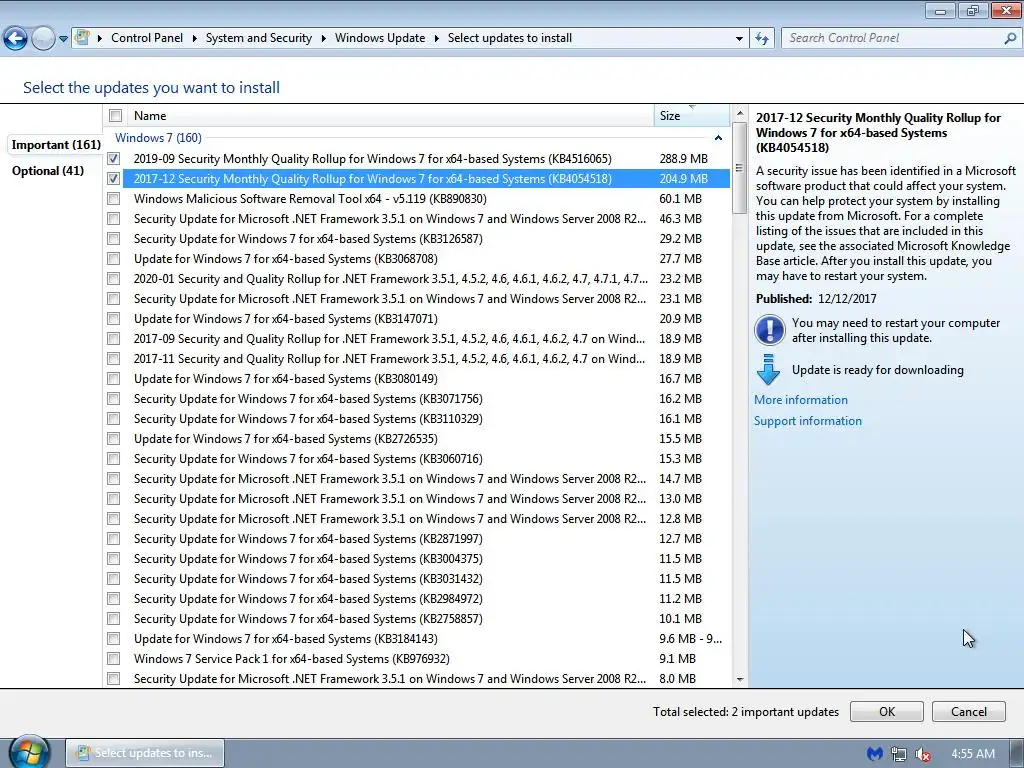
Task: Check Update KB3068708 checkbox
Action: coord(114,259)
